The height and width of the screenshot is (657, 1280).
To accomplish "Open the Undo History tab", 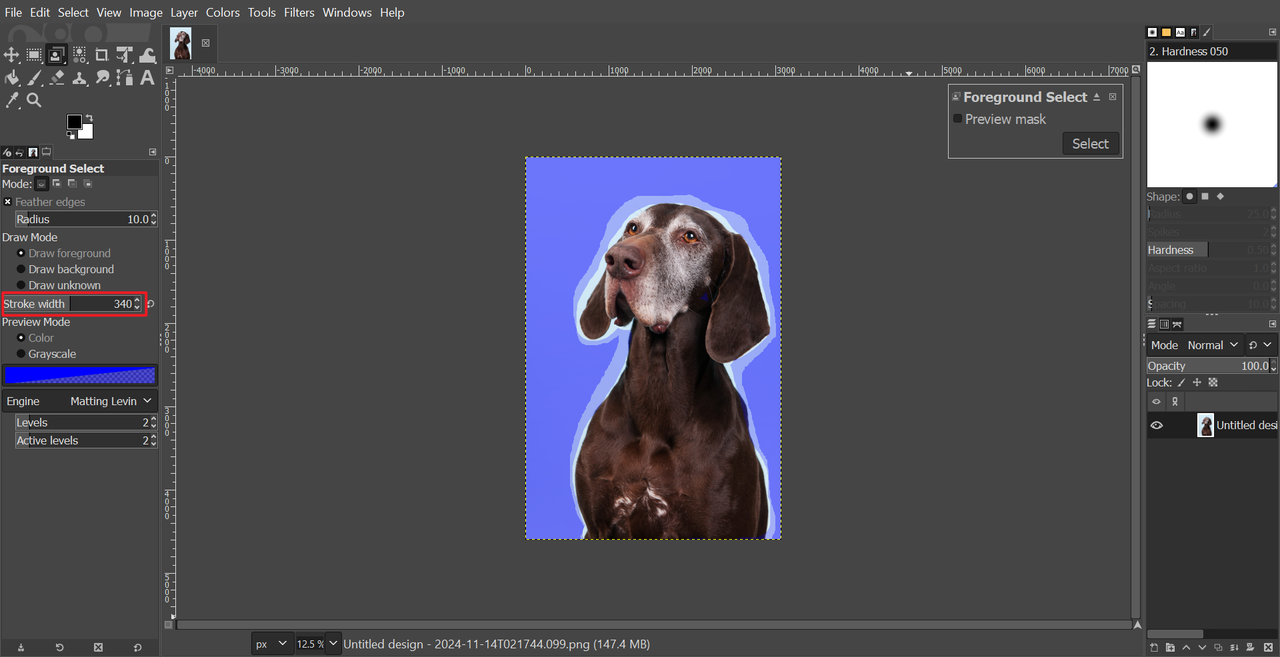I will (20, 152).
